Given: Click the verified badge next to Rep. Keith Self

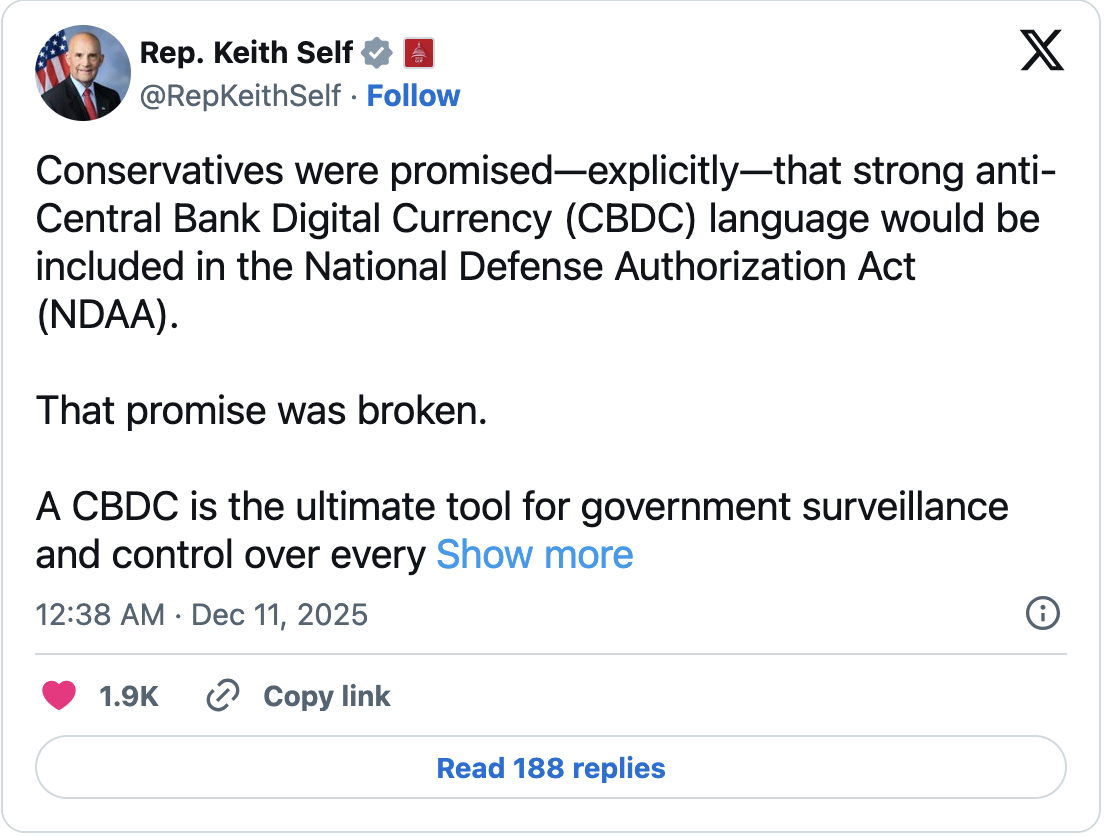Looking at the screenshot, I should pyautogui.click(x=377, y=53).
